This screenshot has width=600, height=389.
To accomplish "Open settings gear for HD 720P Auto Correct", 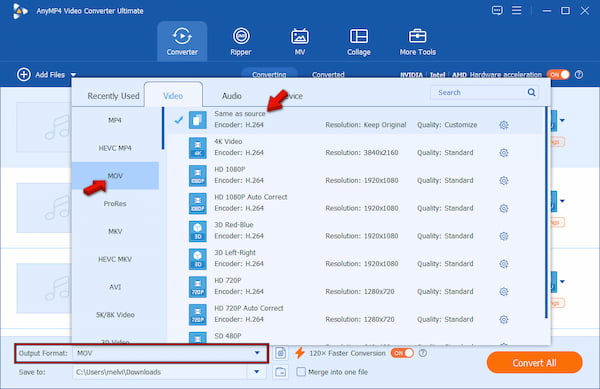I will (504, 319).
